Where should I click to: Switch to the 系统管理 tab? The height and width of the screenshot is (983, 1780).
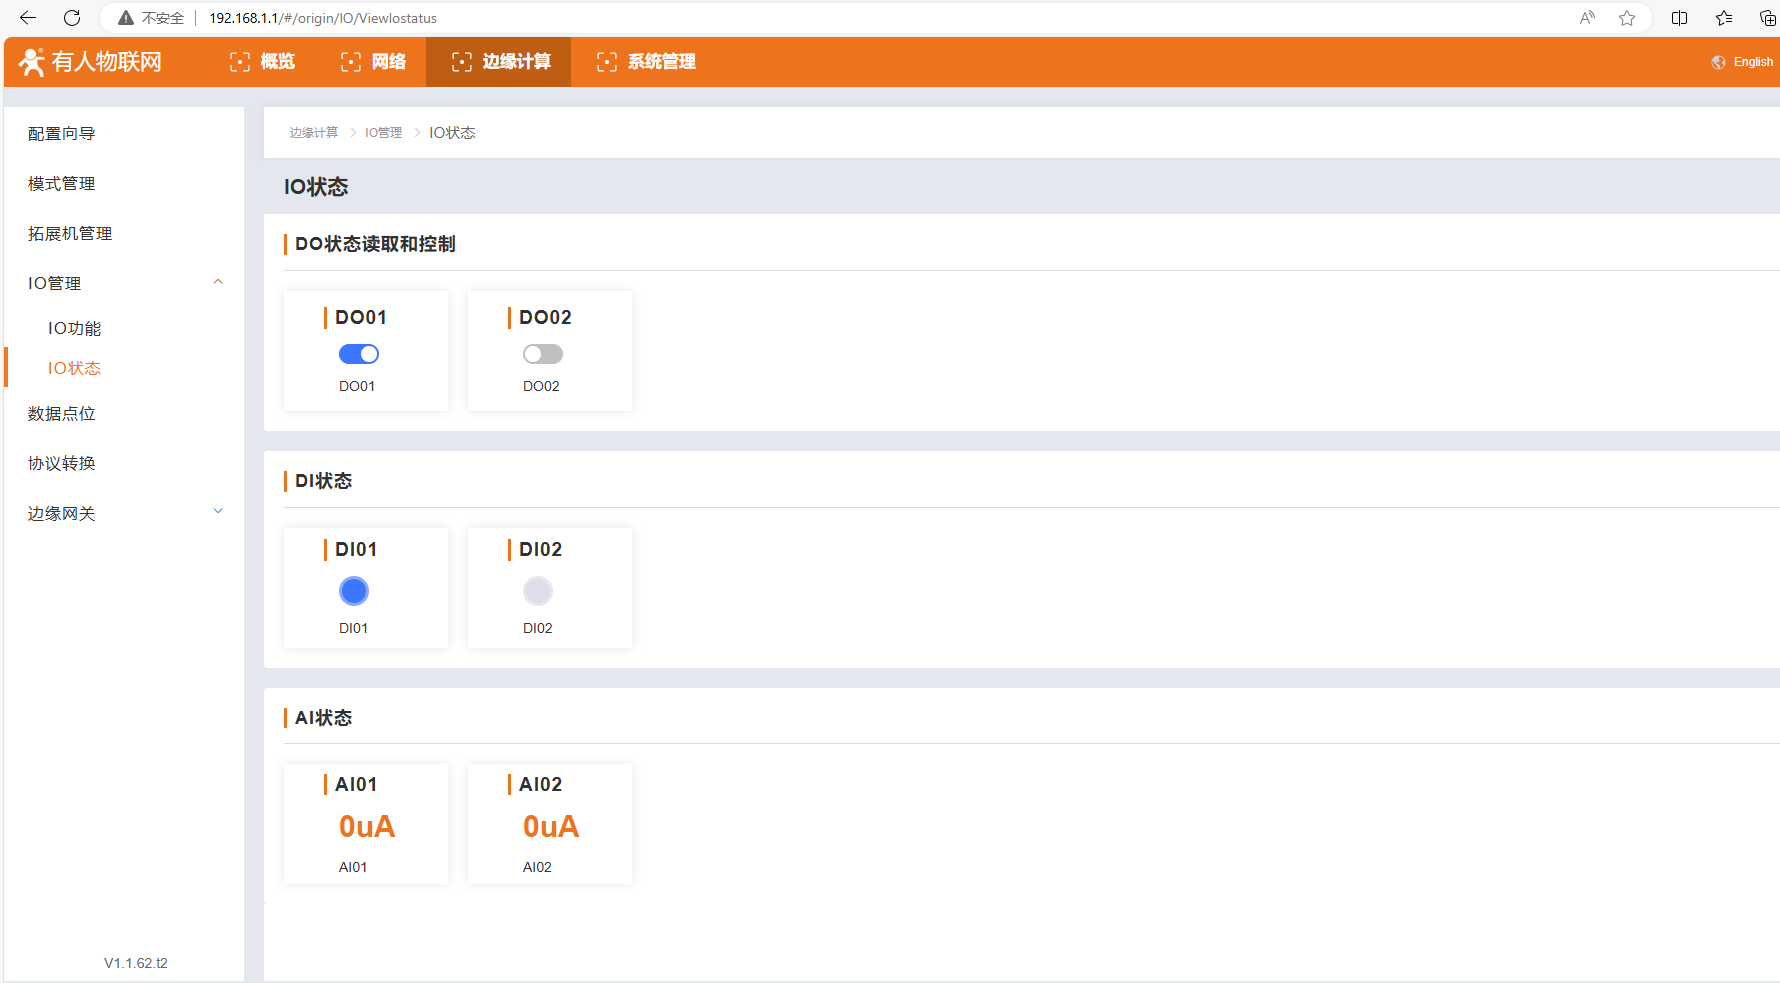646,62
